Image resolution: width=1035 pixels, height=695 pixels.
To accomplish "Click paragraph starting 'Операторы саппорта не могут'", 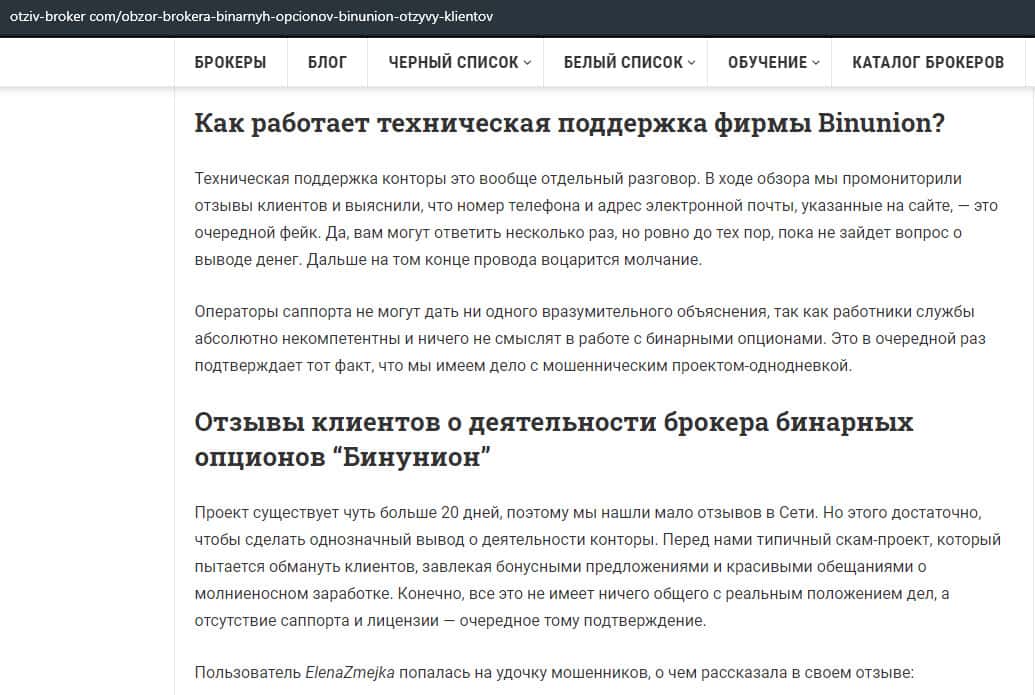I will click(590, 339).
